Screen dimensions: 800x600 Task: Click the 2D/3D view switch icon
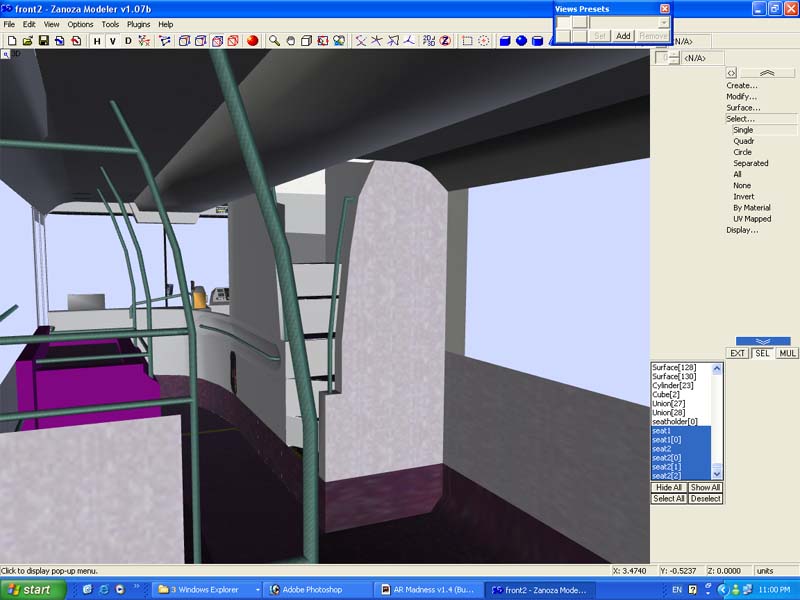click(x=429, y=41)
